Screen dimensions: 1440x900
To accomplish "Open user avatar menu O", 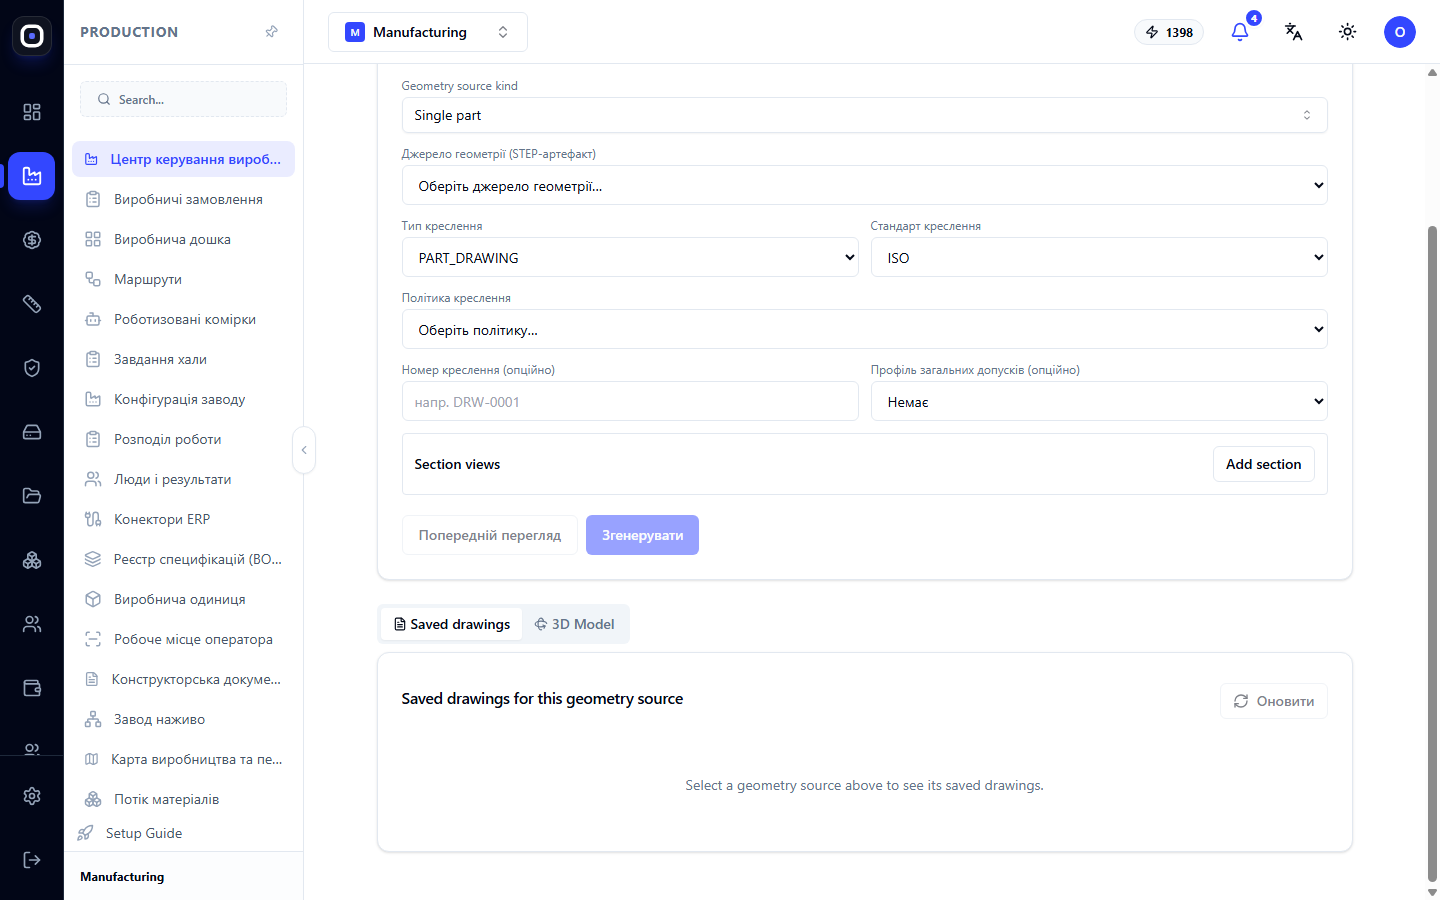I will pos(1400,32).
